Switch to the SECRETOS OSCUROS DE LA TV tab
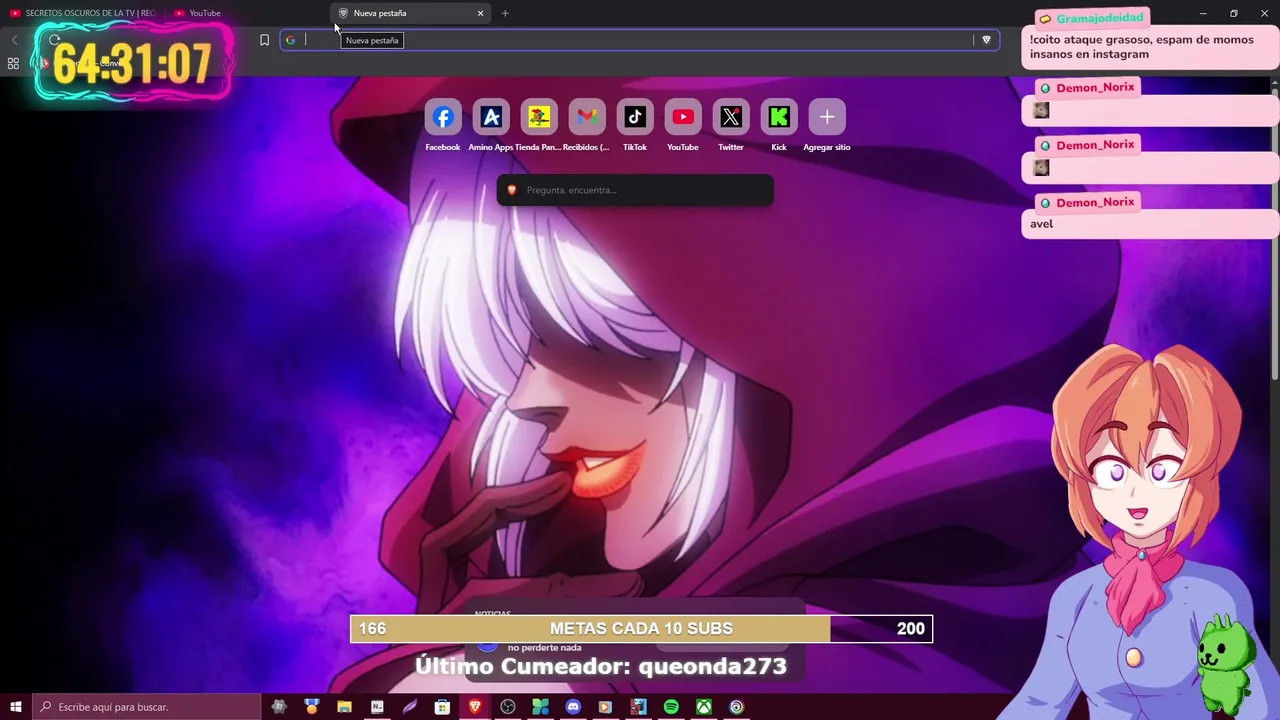The height and width of the screenshot is (720, 1280). 82,13
